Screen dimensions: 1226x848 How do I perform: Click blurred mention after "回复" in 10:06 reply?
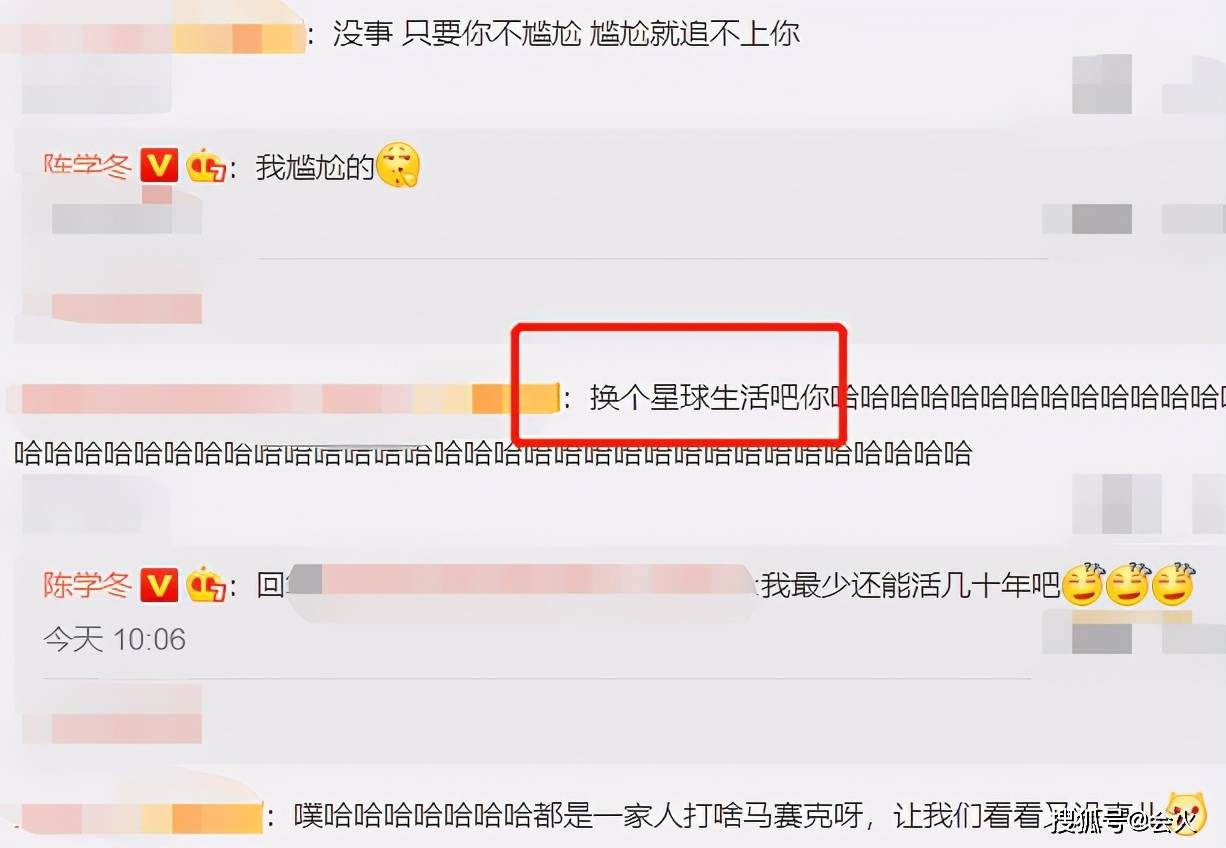[x=523, y=585]
